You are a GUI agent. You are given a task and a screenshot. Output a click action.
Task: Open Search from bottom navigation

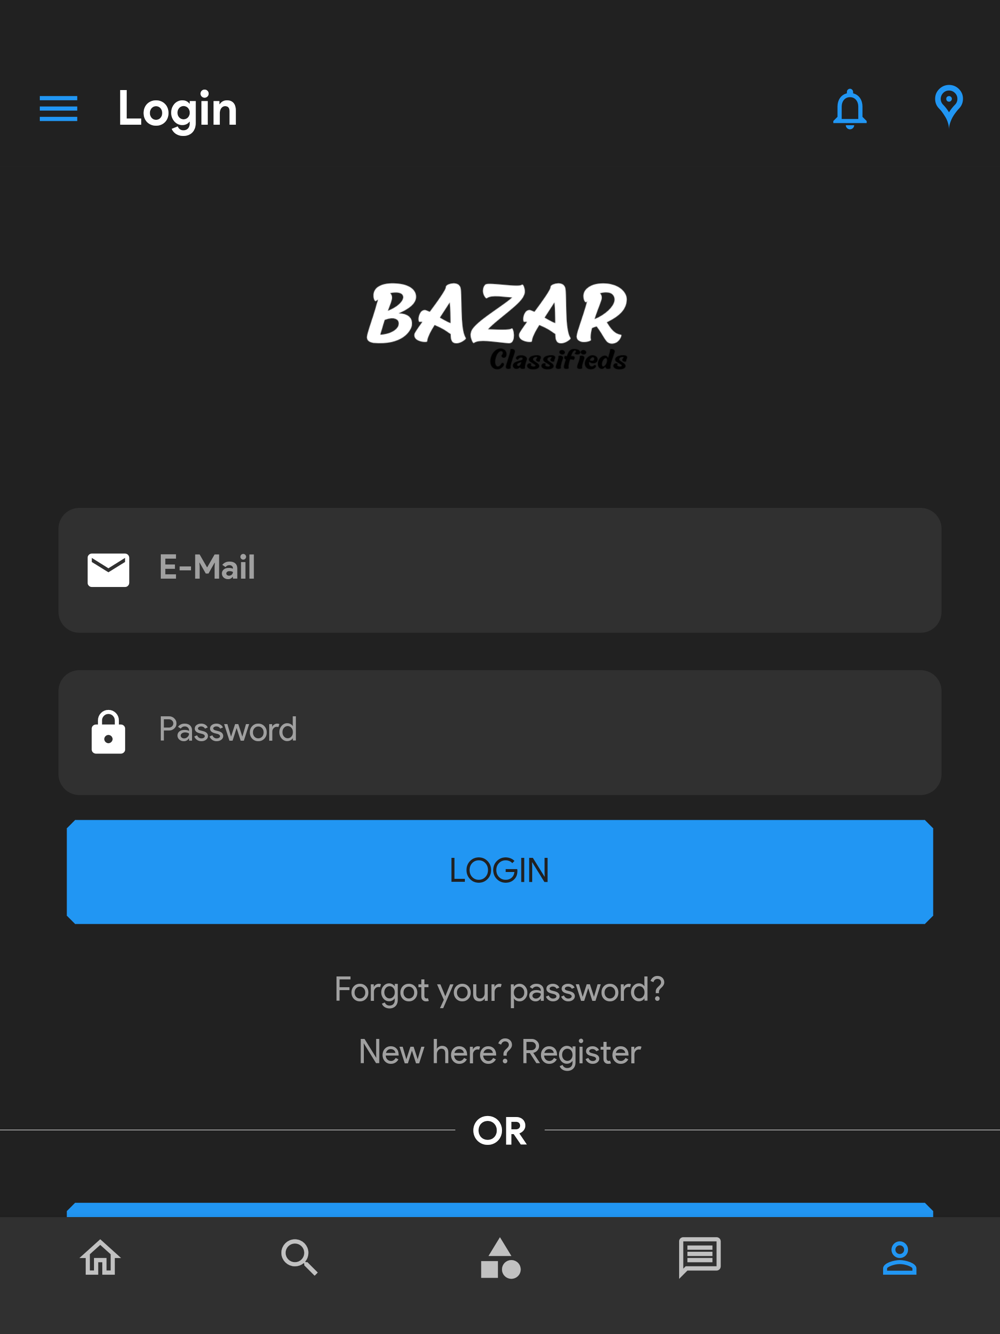299,1257
